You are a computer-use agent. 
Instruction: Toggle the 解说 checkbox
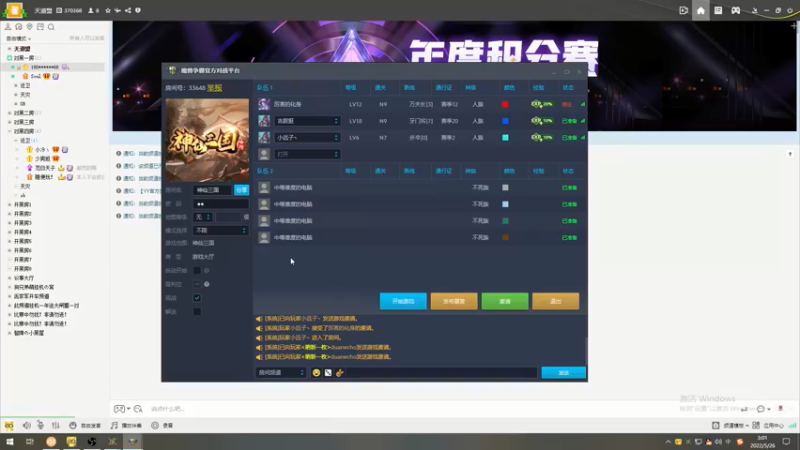coord(197,312)
